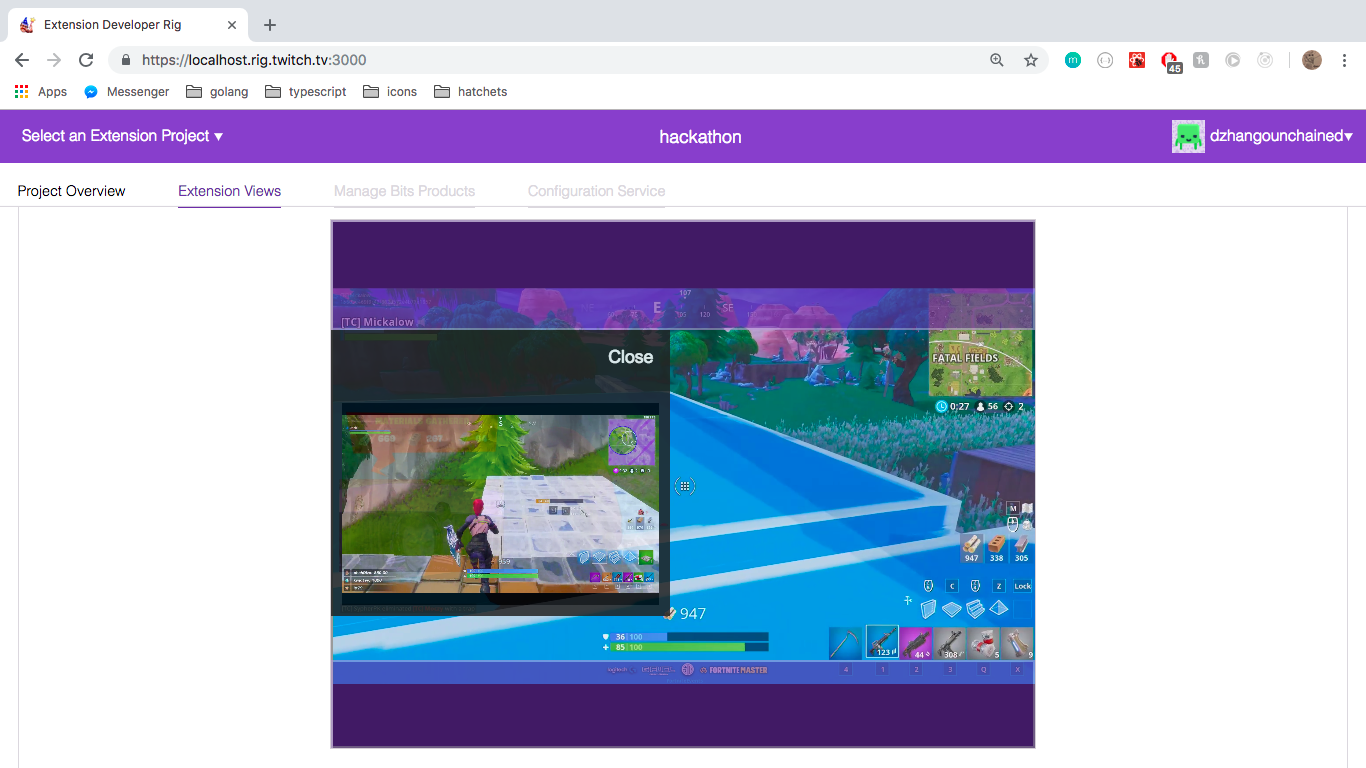Open the red React bug extension icon
The image size is (1366, 768).
point(1137,60)
